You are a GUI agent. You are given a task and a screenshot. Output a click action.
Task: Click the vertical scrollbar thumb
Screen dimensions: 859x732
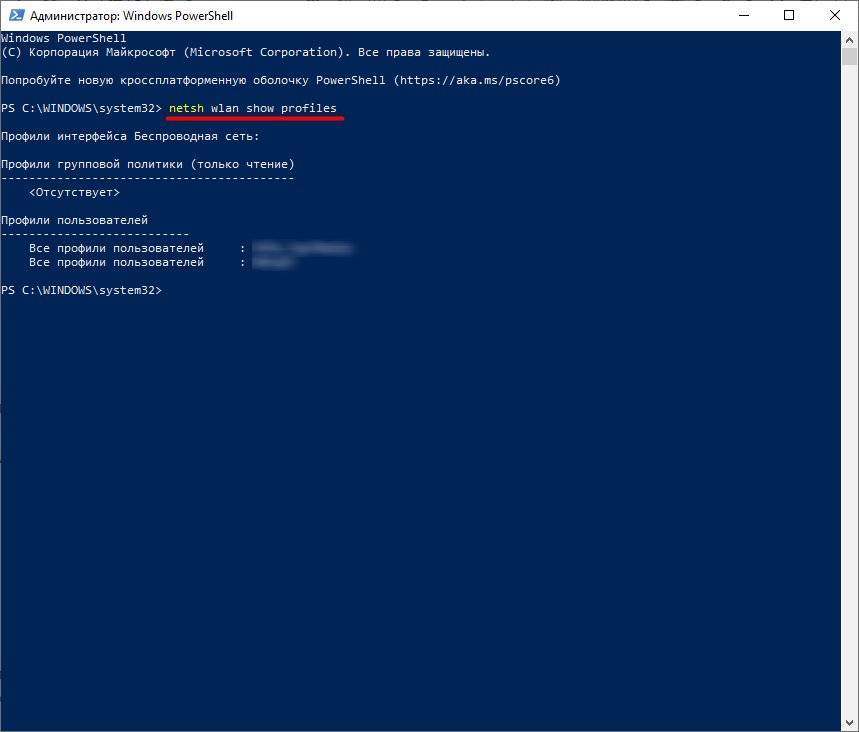pyautogui.click(x=850, y=56)
